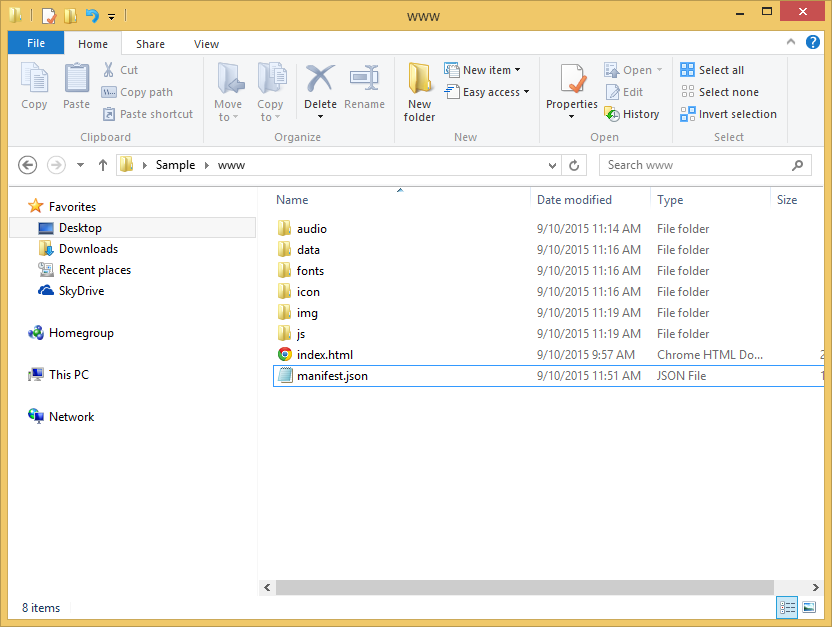Select This PC in navigation pane
Image resolution: width=832 pixels, height=627 pixels.
[x=58, y=375]
